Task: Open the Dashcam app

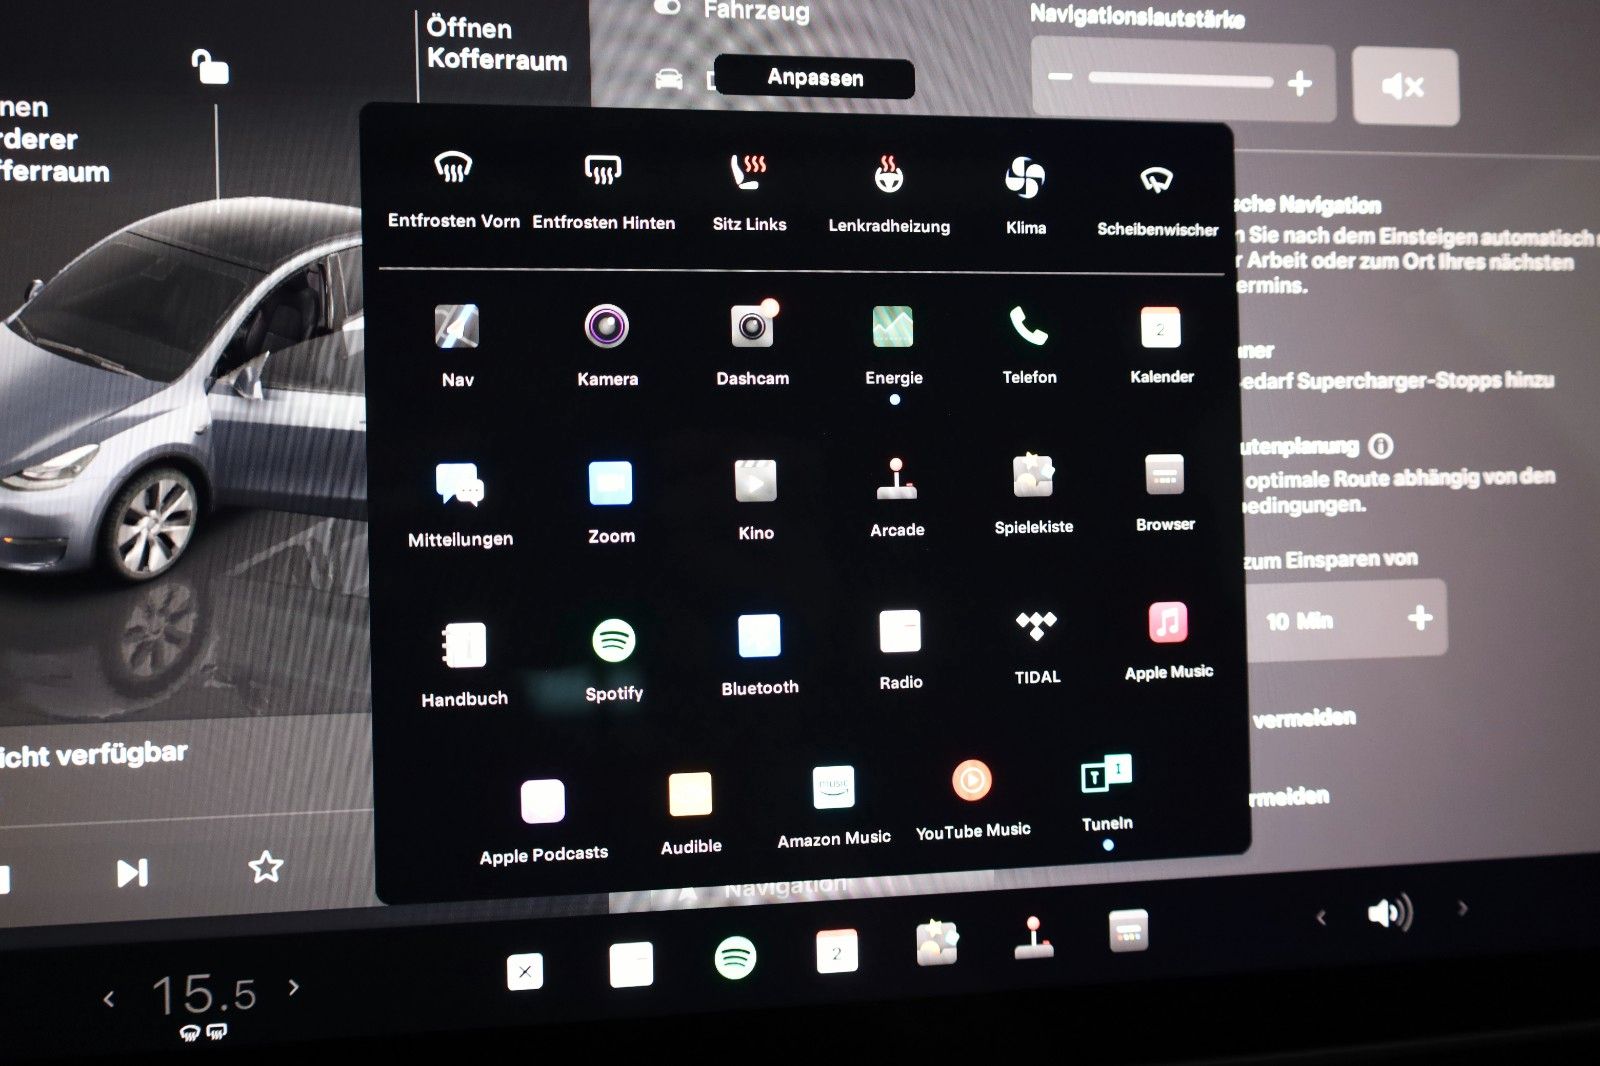Action: [x=753, y=324]
